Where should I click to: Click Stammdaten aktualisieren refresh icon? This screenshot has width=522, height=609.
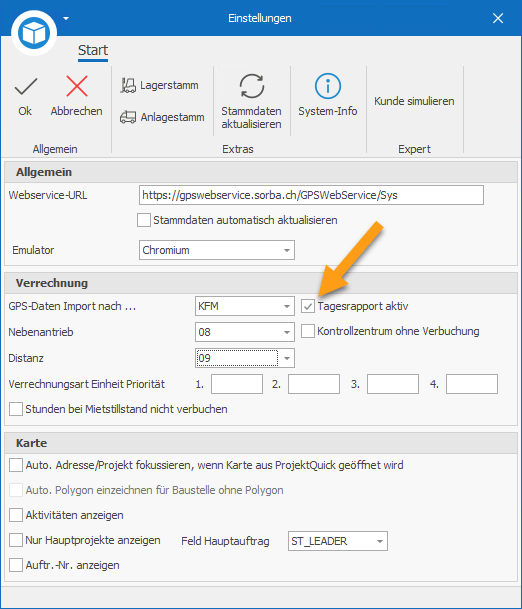[x=252, y=86]
